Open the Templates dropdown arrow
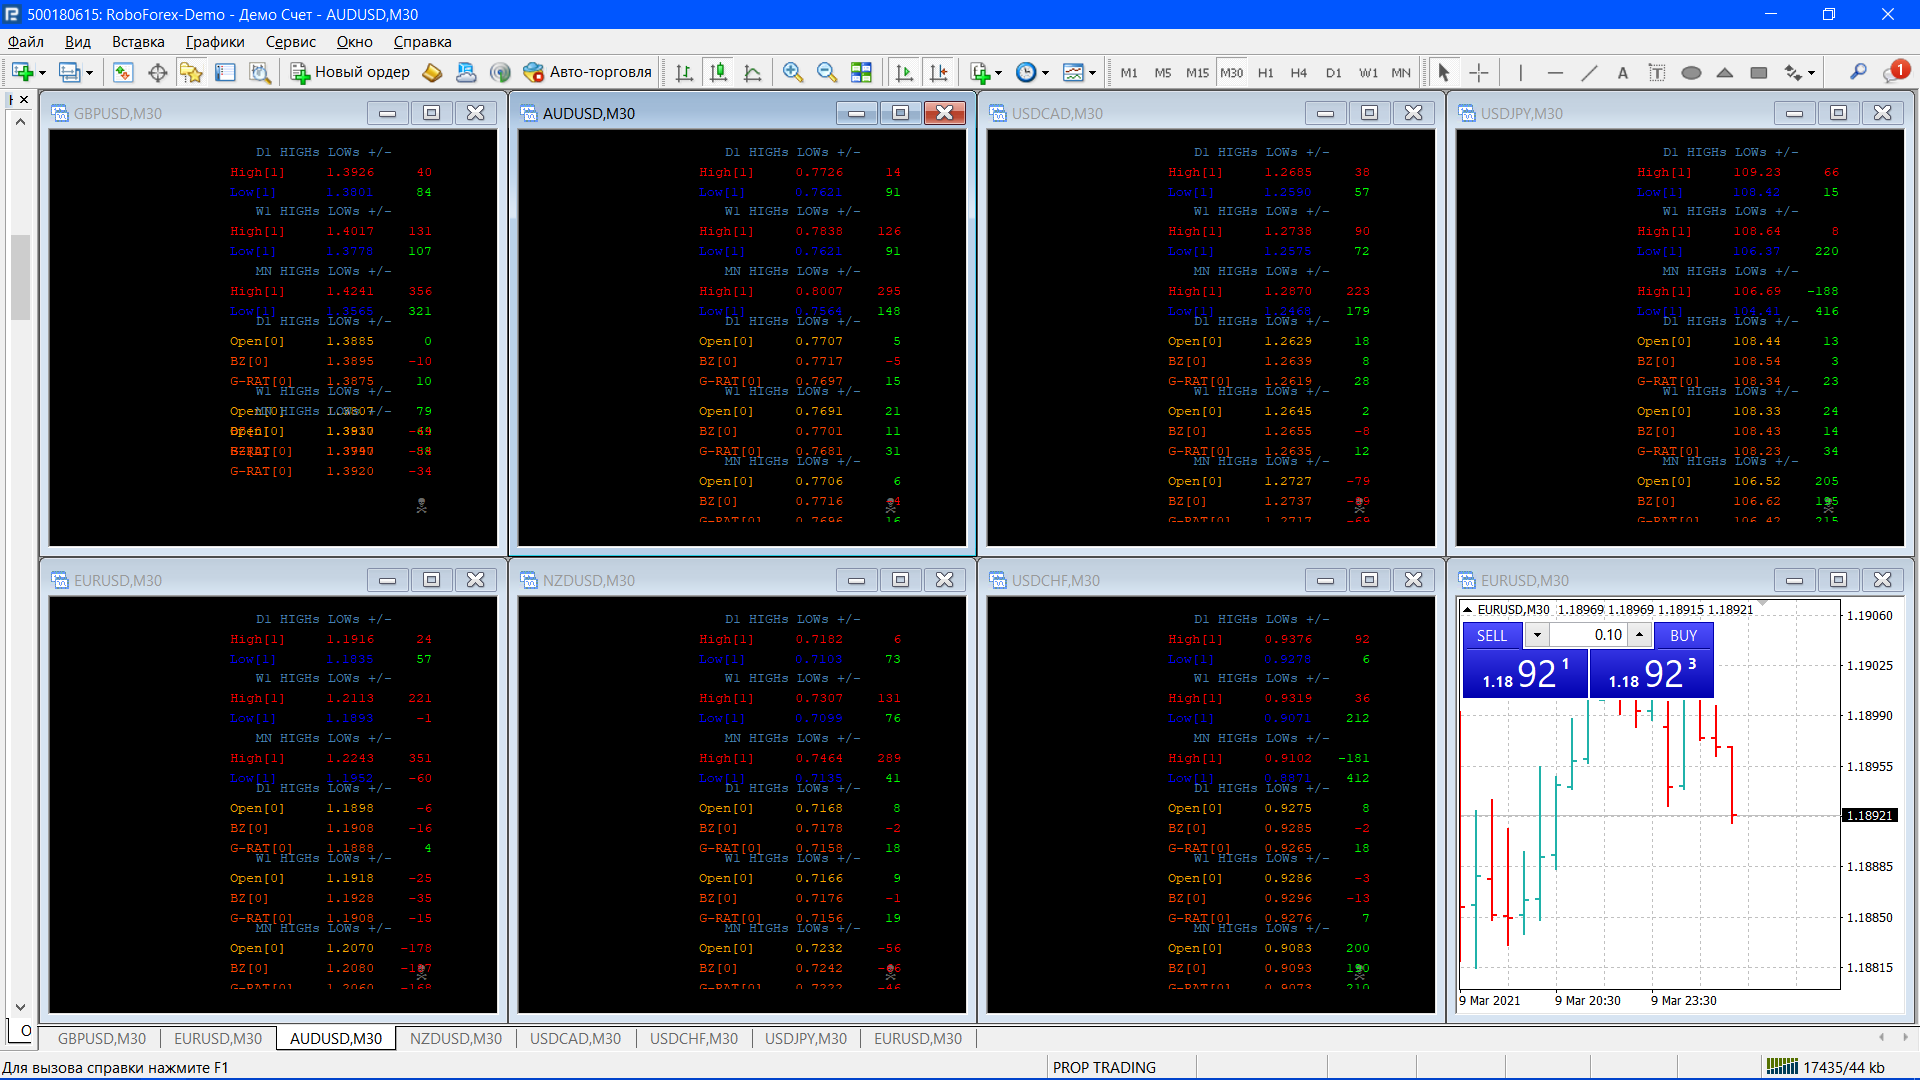Screen dimensions: 1920x1080 [1092, 73]
